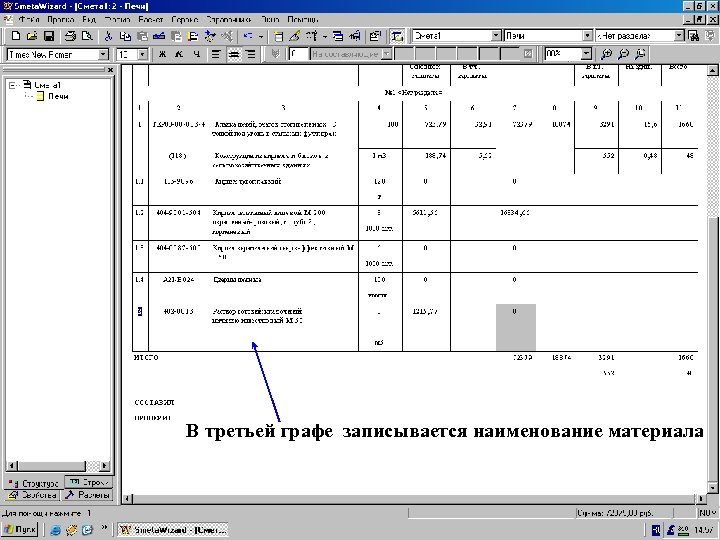Toggle underline Ч formatting
The width and height of the screenshot is (720, 540).
tap(196, 54)
